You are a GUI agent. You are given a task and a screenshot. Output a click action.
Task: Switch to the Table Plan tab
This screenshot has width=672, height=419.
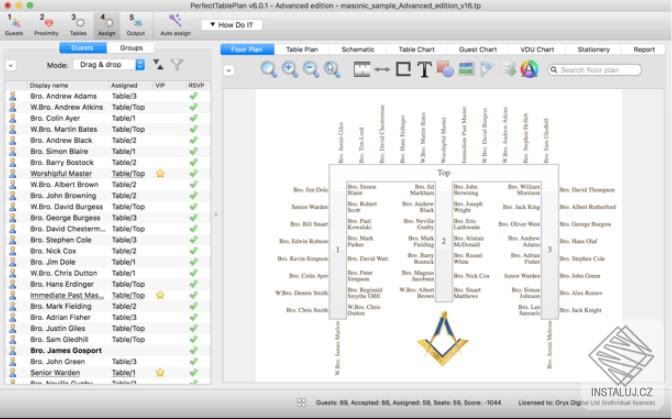click(x=302, y=49)
